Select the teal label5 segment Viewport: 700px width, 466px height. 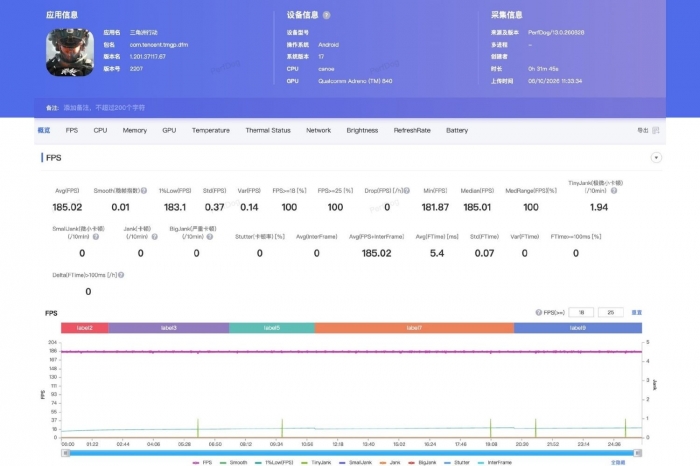click(x=271, y=328)
